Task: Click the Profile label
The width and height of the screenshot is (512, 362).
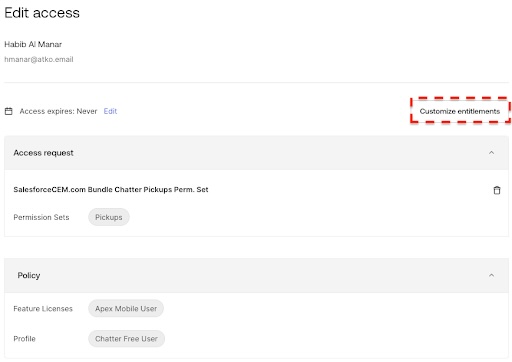Action: [24, 339]
